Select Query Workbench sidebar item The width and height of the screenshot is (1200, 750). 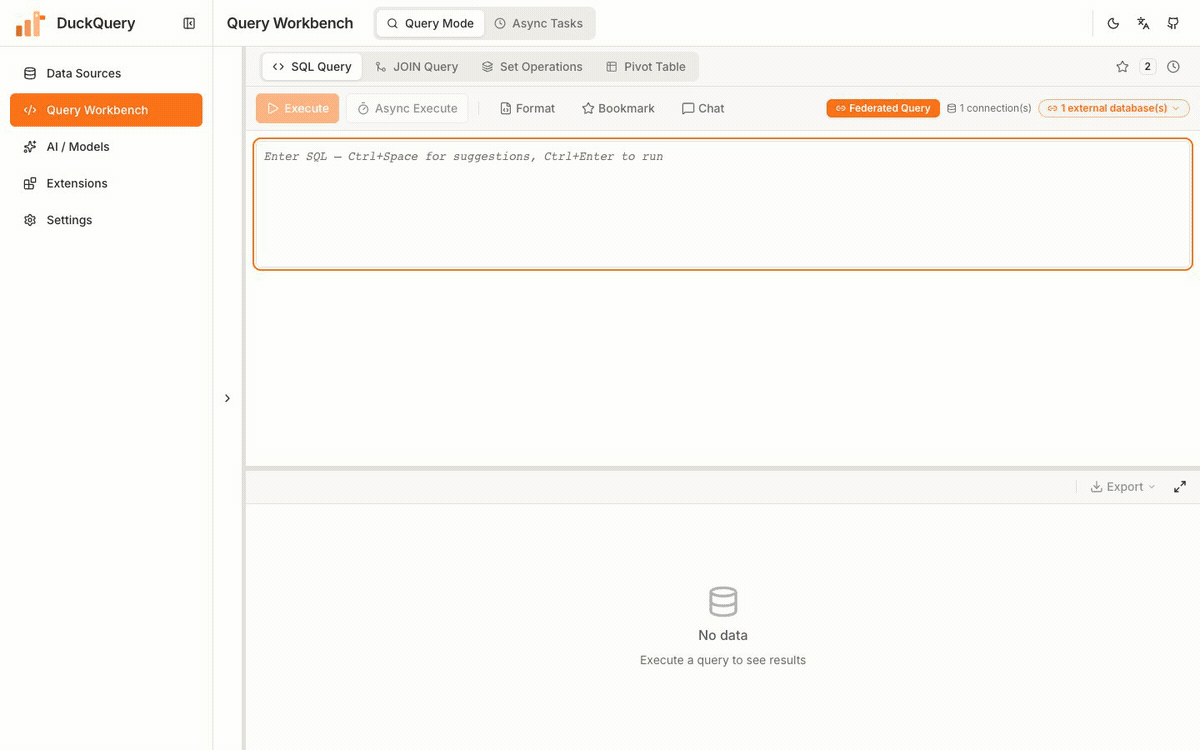106,110
